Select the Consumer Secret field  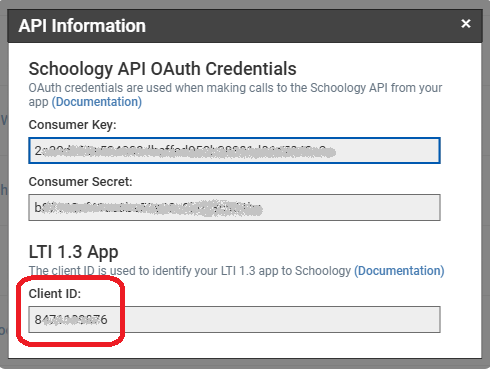[x=234, y=208]
